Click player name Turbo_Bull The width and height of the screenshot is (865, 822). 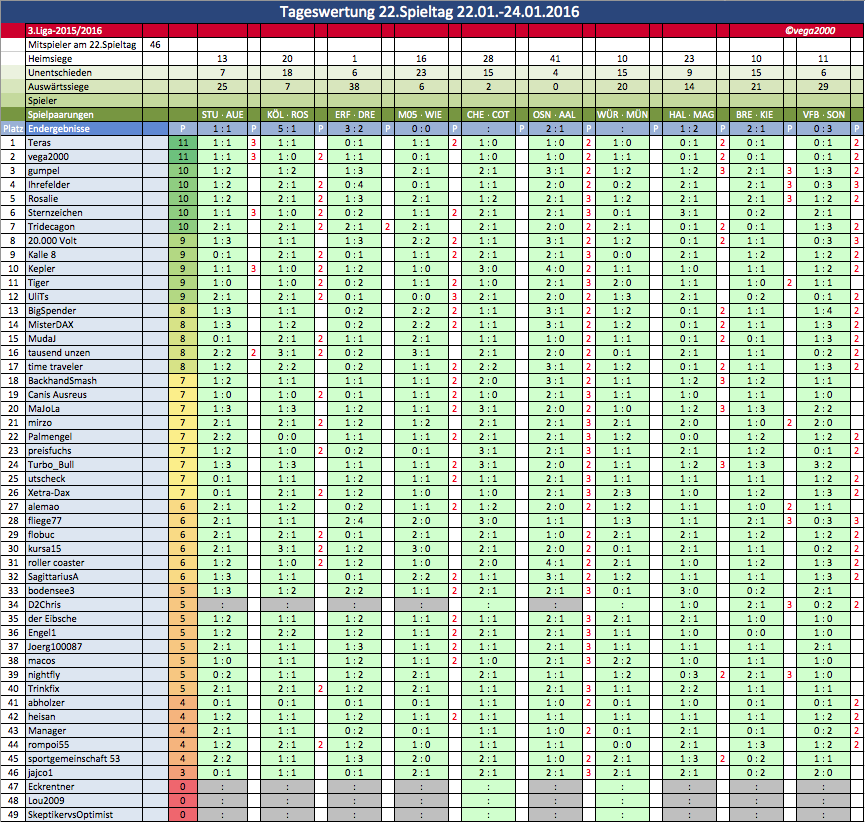(51, 465)
